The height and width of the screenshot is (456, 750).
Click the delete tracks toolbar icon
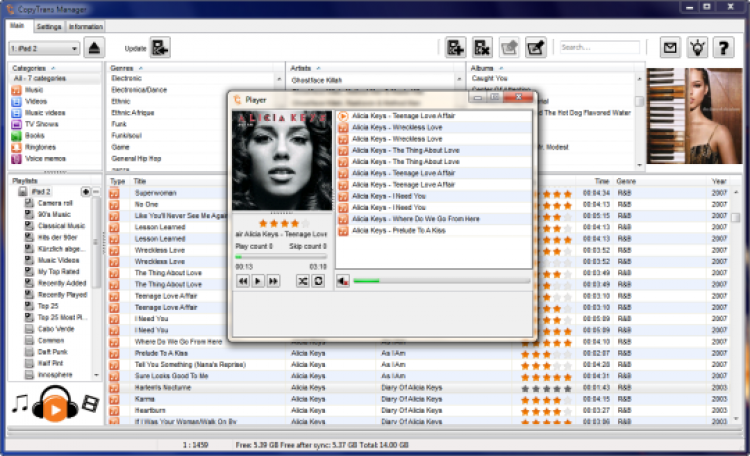(482, 47)
